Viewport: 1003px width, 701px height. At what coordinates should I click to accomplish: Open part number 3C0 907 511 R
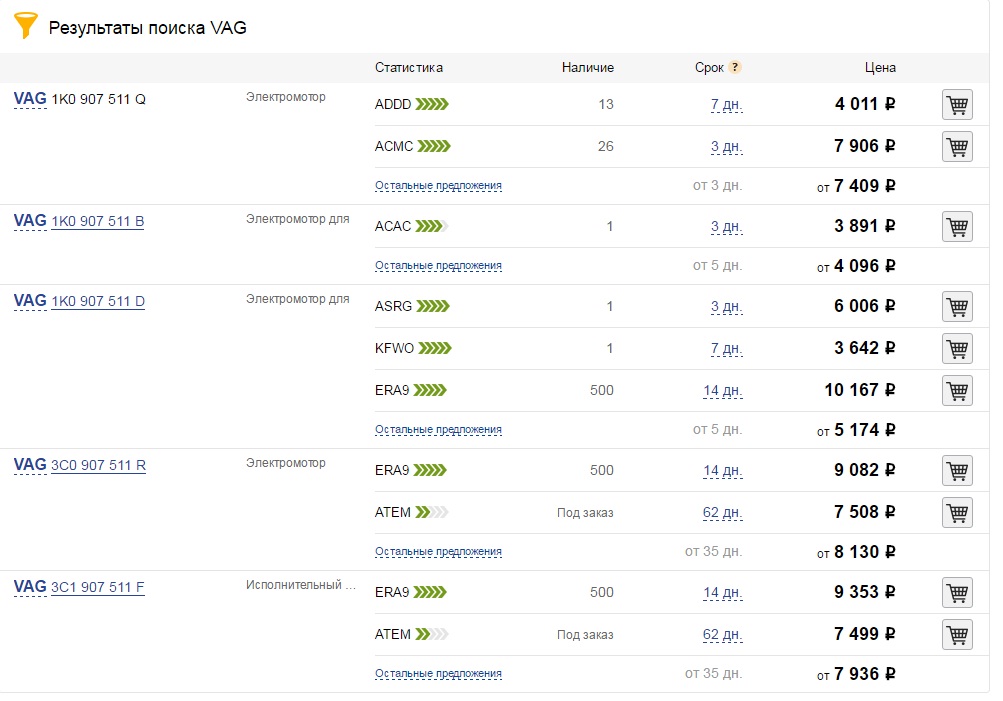click(x=99, y=465)
